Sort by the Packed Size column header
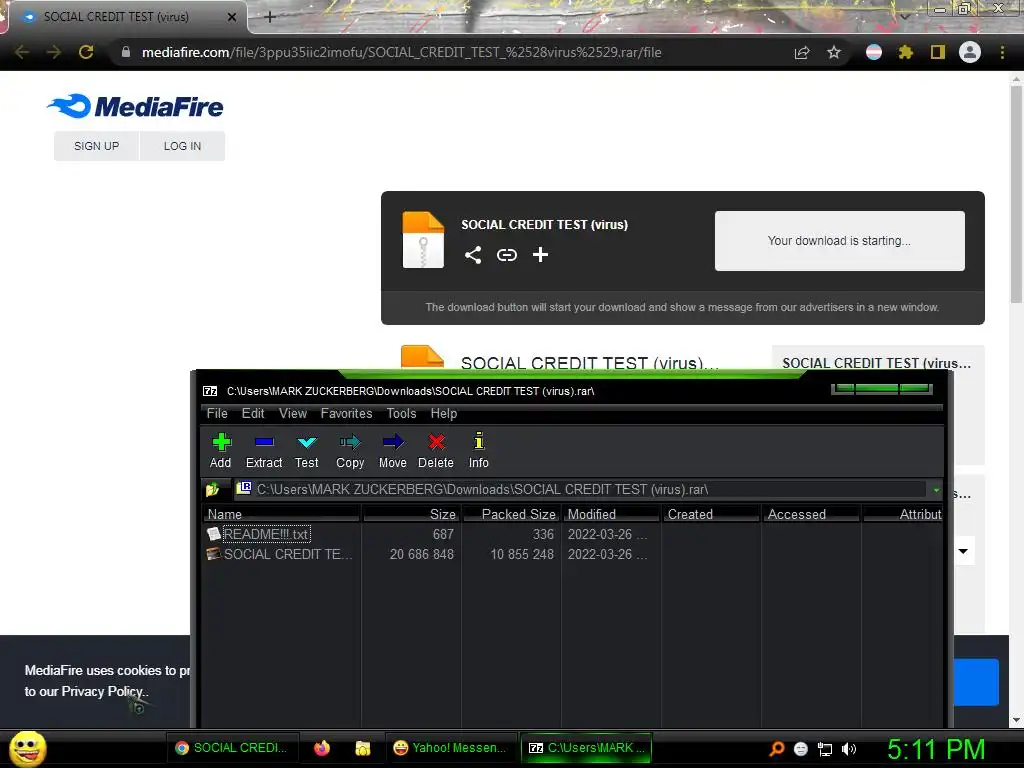1024x768 pixels. (511, 514)
